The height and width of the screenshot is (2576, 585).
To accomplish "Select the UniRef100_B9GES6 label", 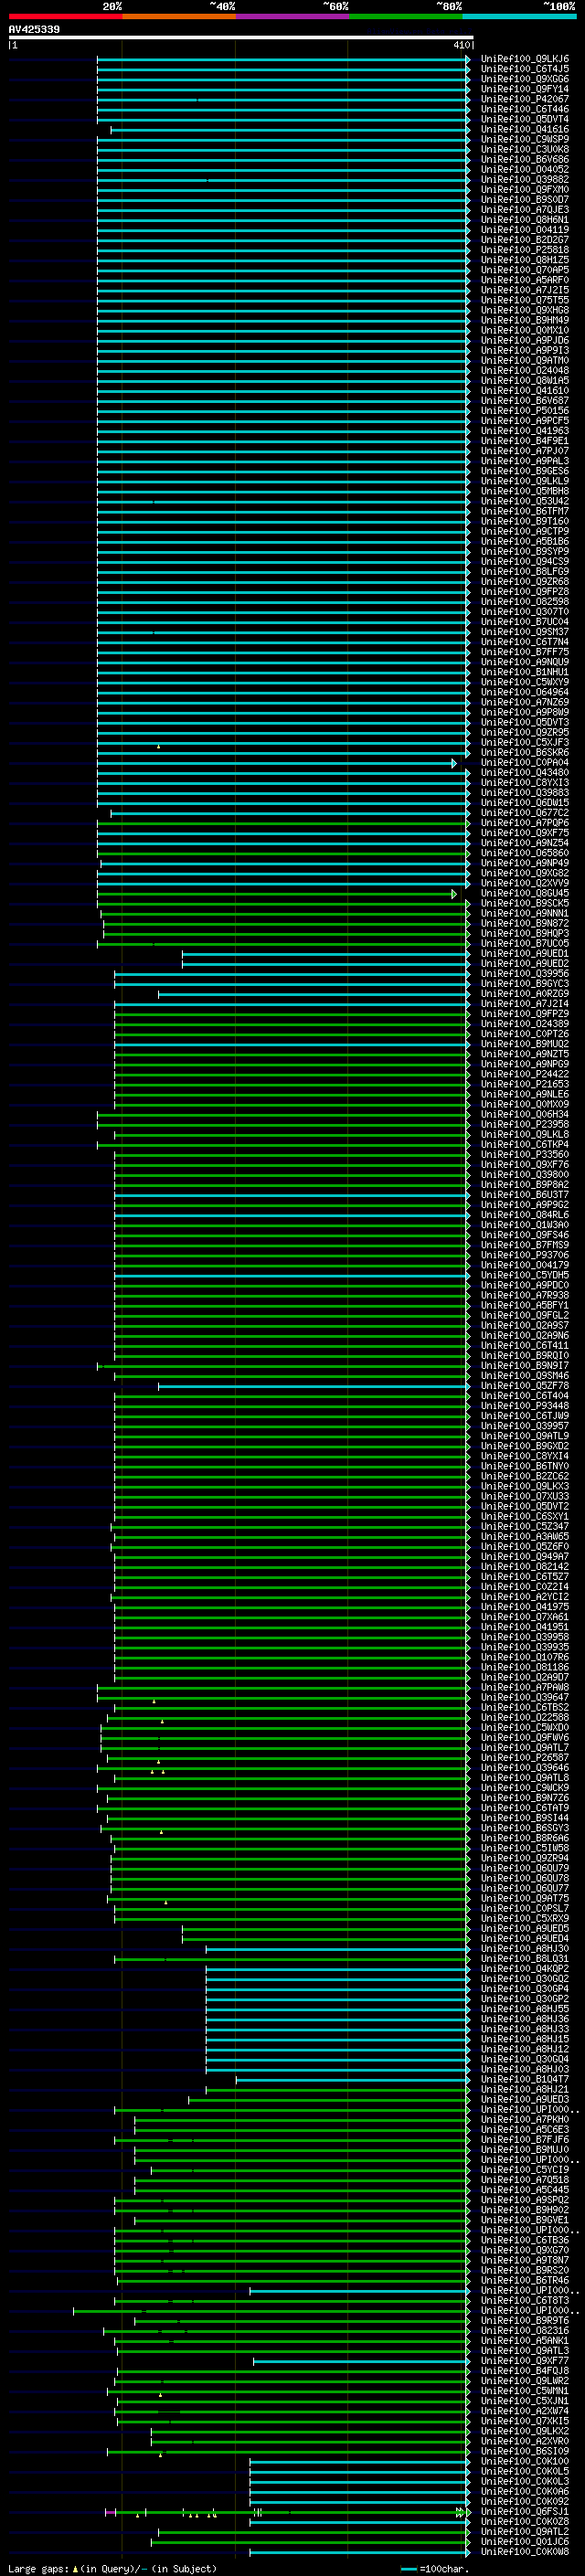I will [525, 471].
